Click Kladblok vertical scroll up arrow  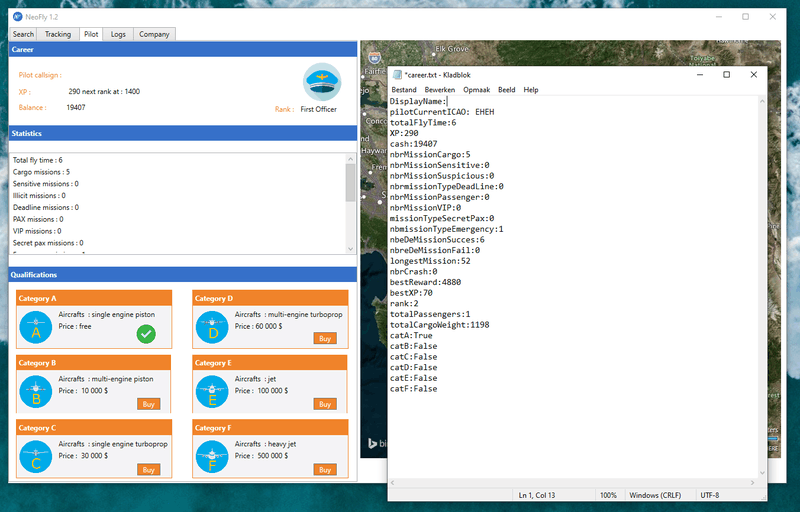tap(762, 101)
